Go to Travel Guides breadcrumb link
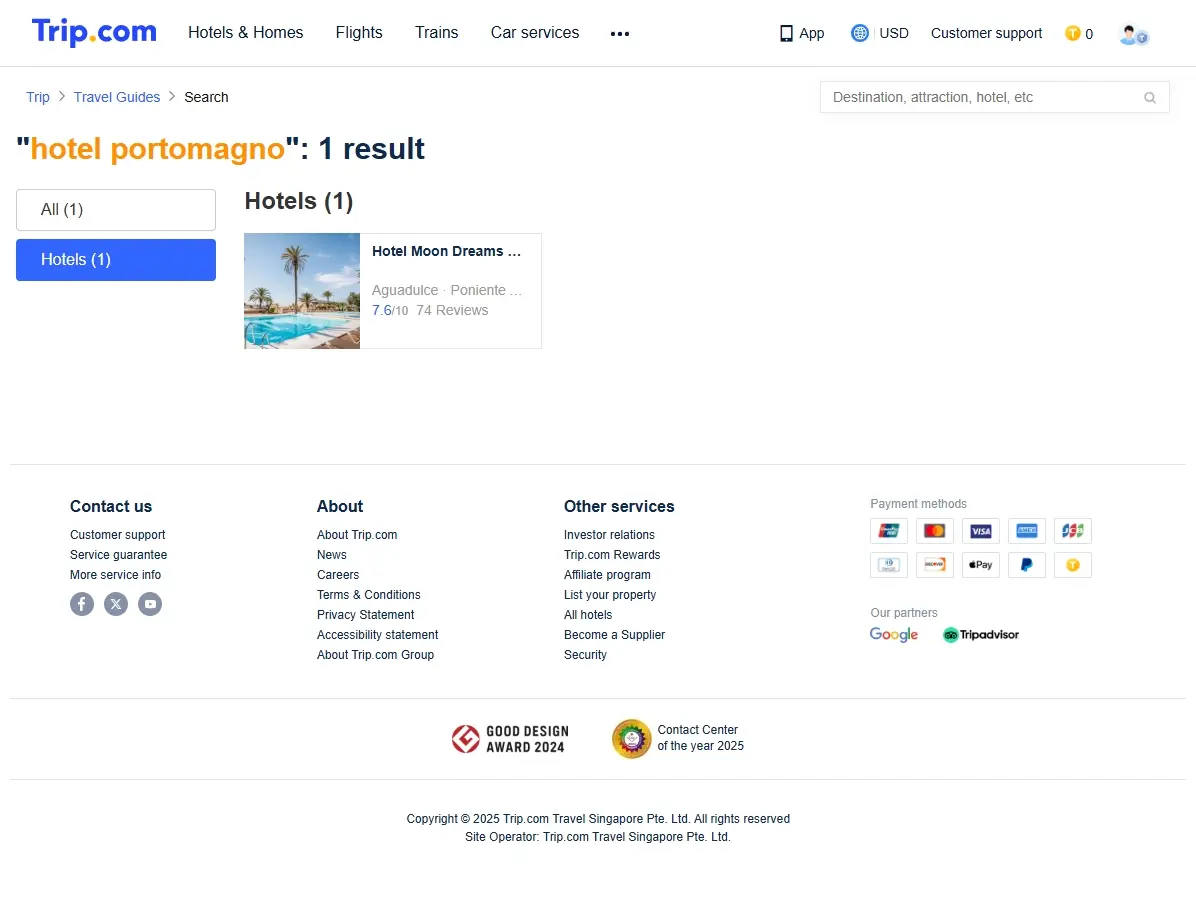The image size is (1196, 921). 117,97
